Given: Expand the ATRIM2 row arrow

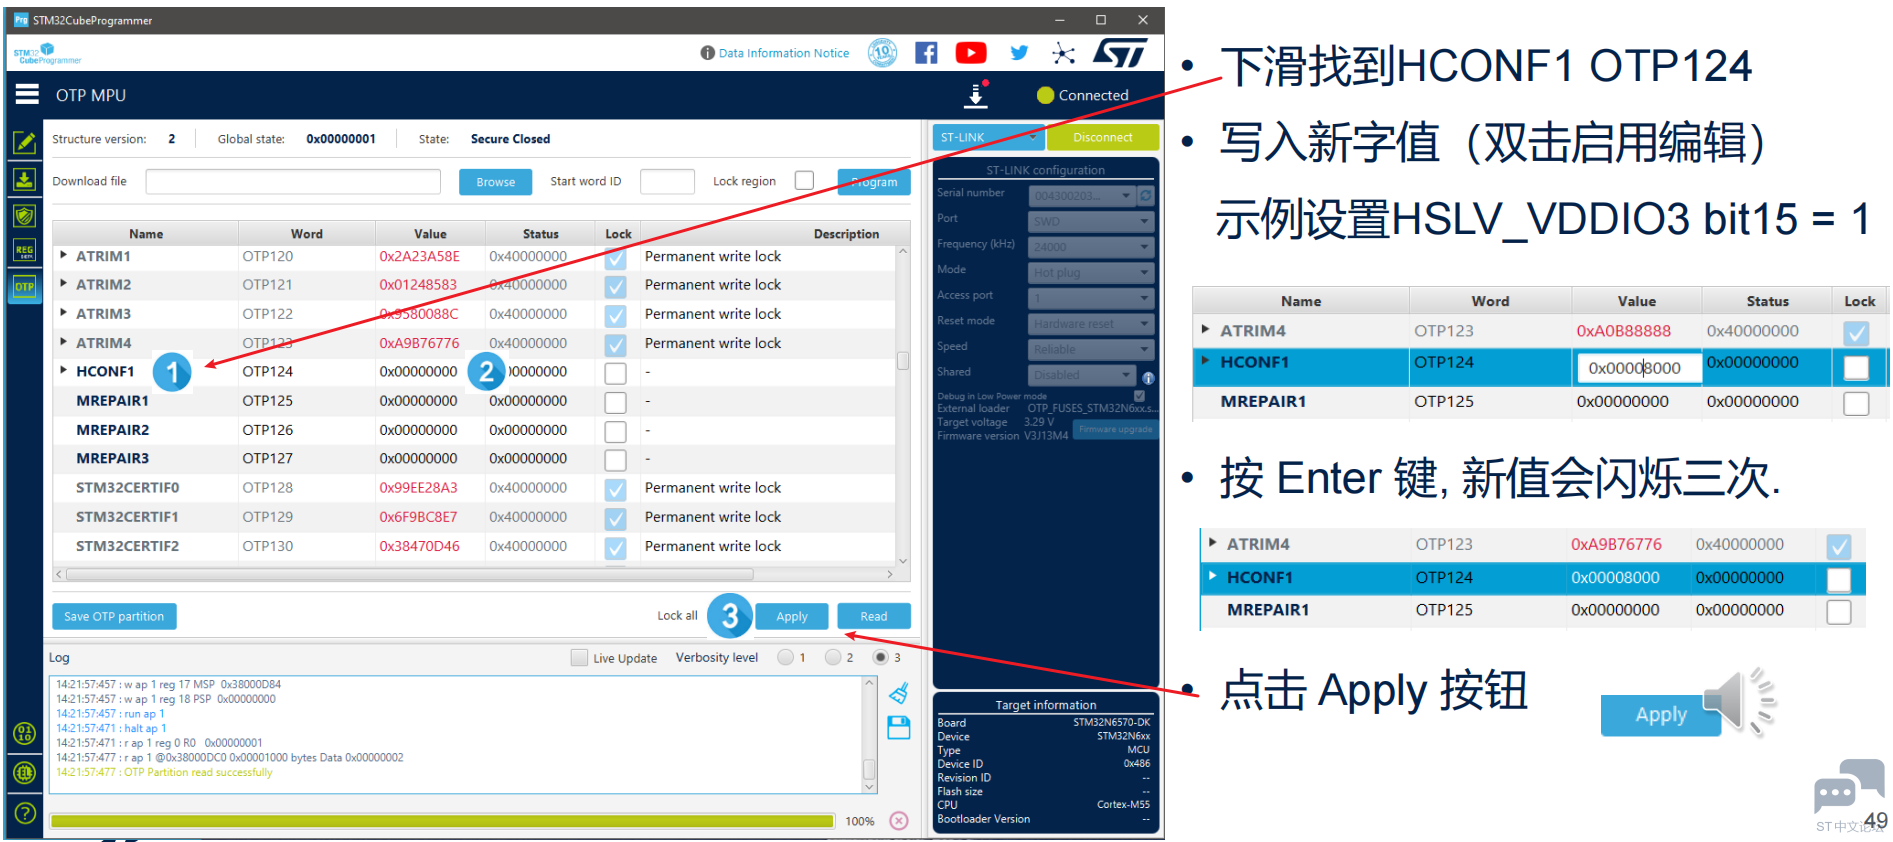Looking at the screenshot, I should 63,284.
